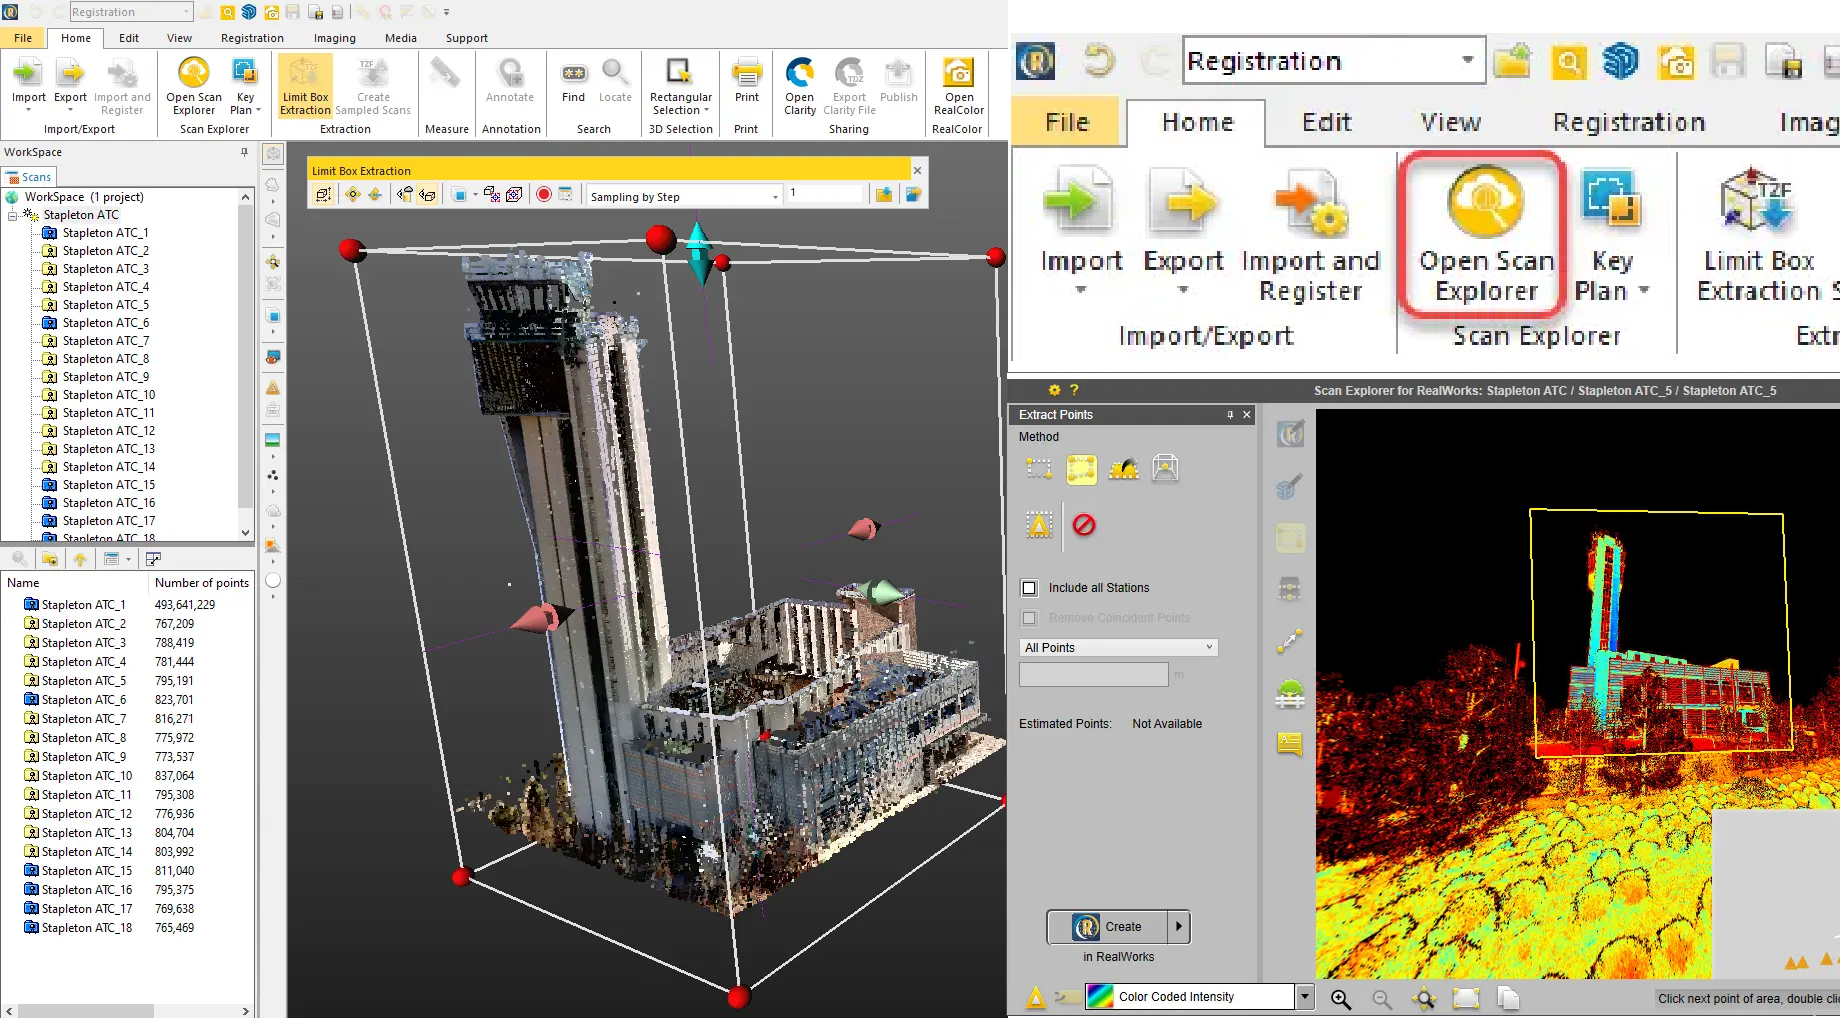Click the Open Clarity sharing icon
This screenshot has height=1018, width=1840.
pyautogui.click(x=799, y=85)
